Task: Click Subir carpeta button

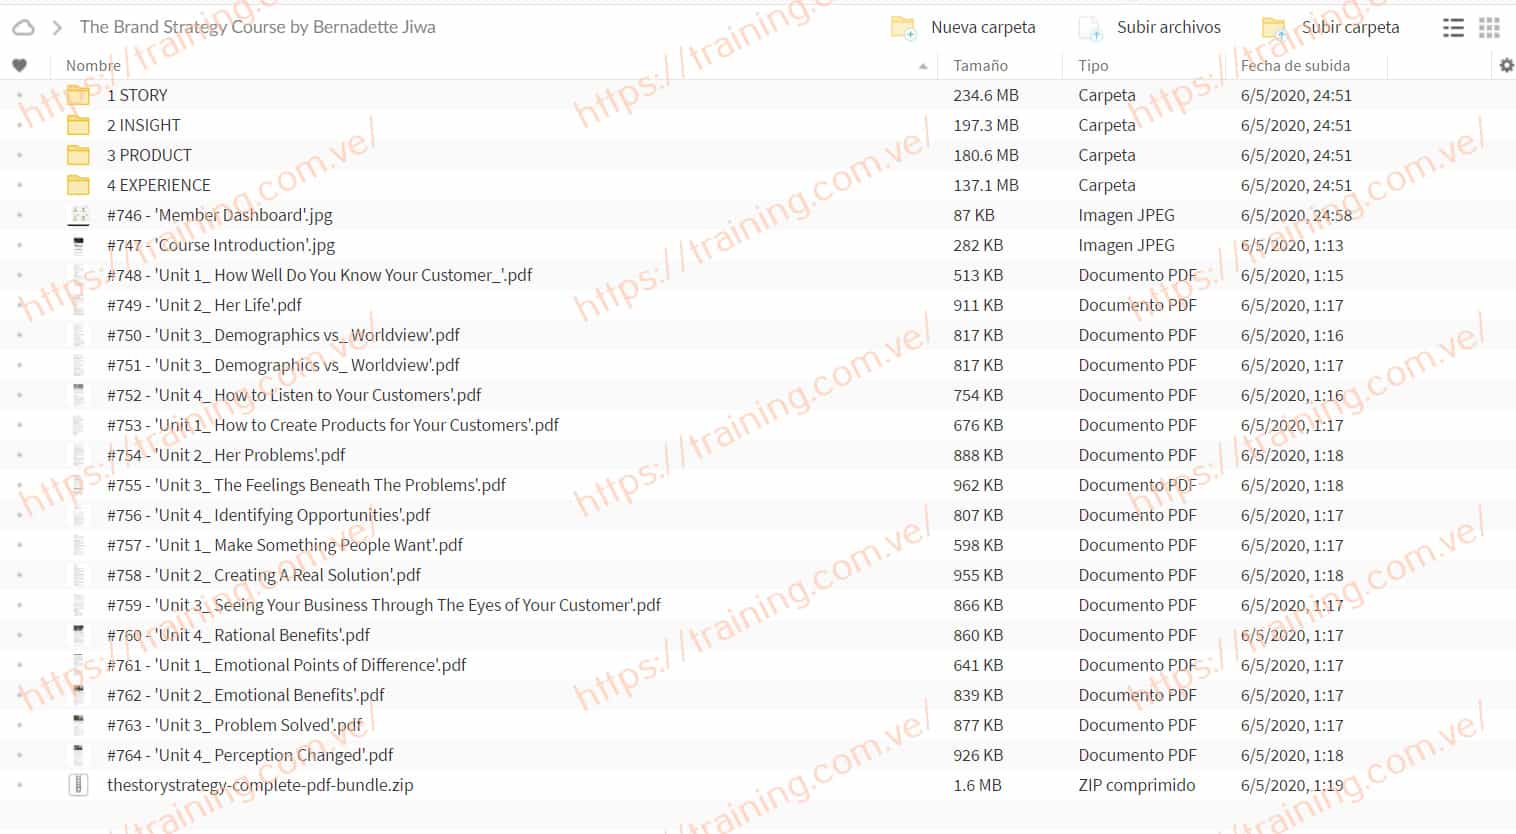Action: pyautogui.click(x=1331, y=27)
